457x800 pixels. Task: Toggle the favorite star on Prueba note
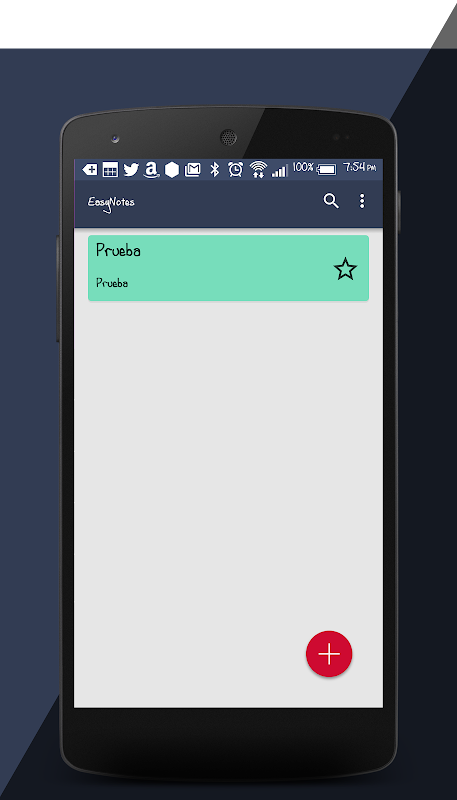click(x=345, y=269)
